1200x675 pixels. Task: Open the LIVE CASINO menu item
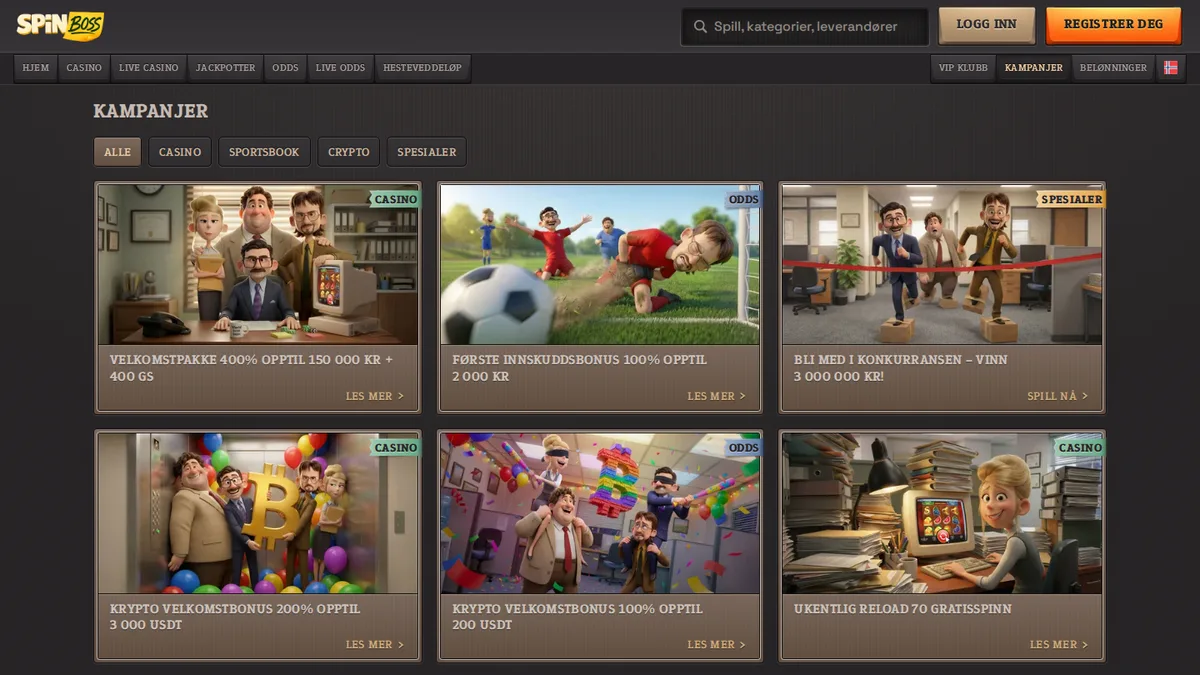click(148, 68)
